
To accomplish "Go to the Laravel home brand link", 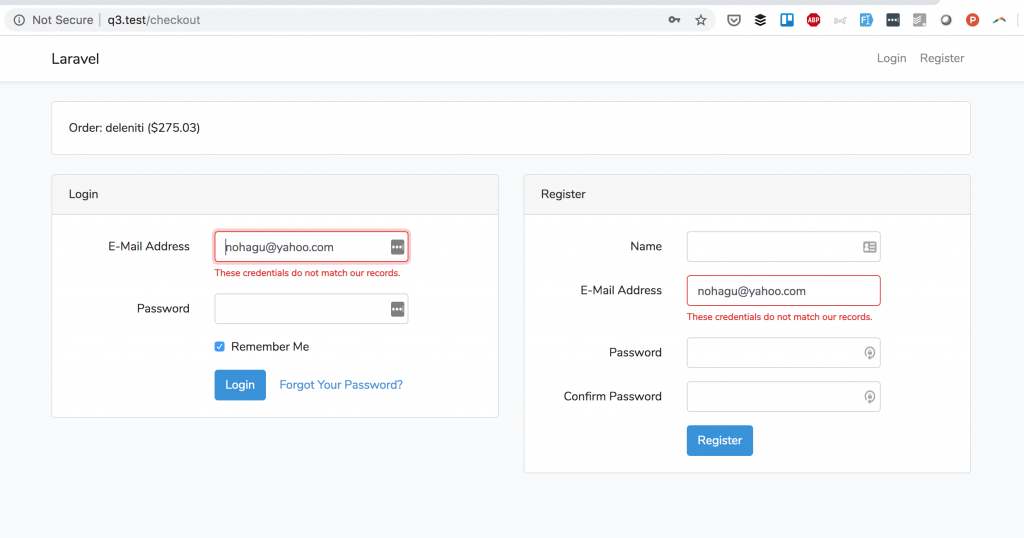I will pyautogui.click(x=75, y=59).
